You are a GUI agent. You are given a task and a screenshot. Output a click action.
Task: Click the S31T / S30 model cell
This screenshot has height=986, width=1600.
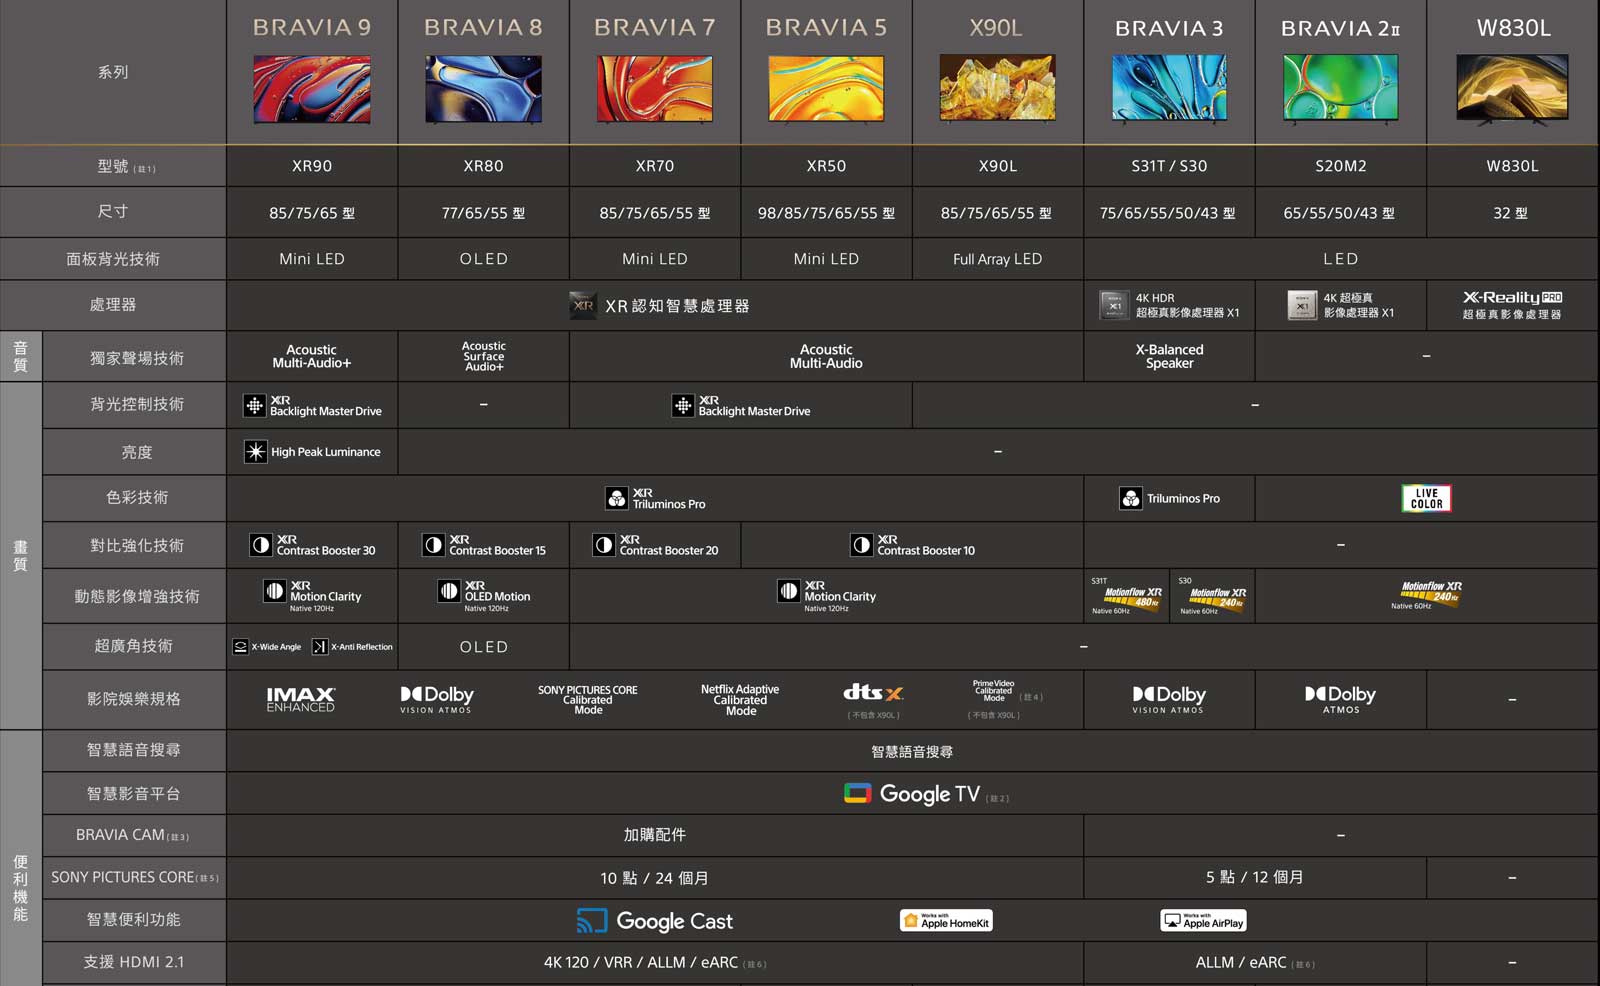coord(1169,166)
